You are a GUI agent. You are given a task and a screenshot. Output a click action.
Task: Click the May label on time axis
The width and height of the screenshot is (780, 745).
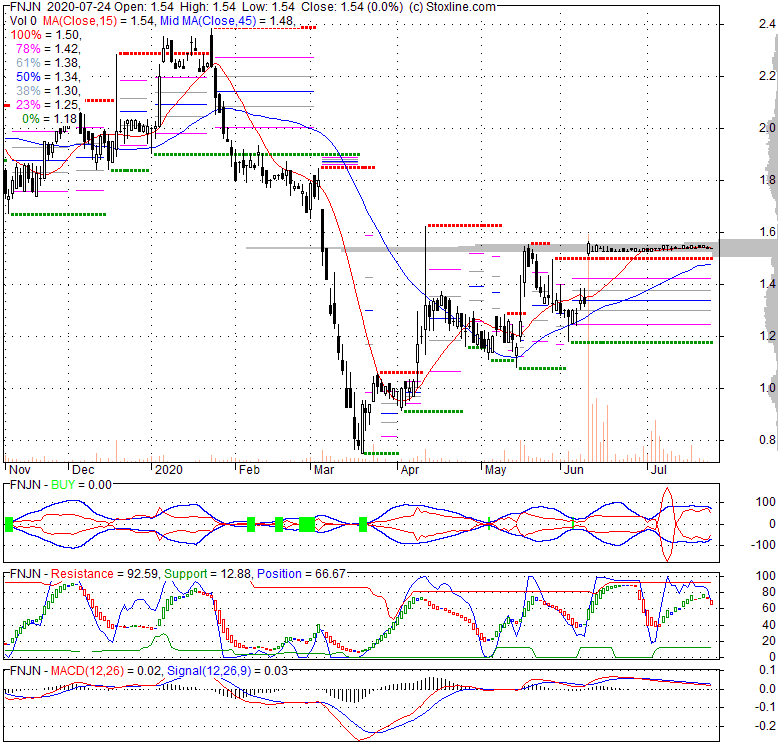coord(495,470)
